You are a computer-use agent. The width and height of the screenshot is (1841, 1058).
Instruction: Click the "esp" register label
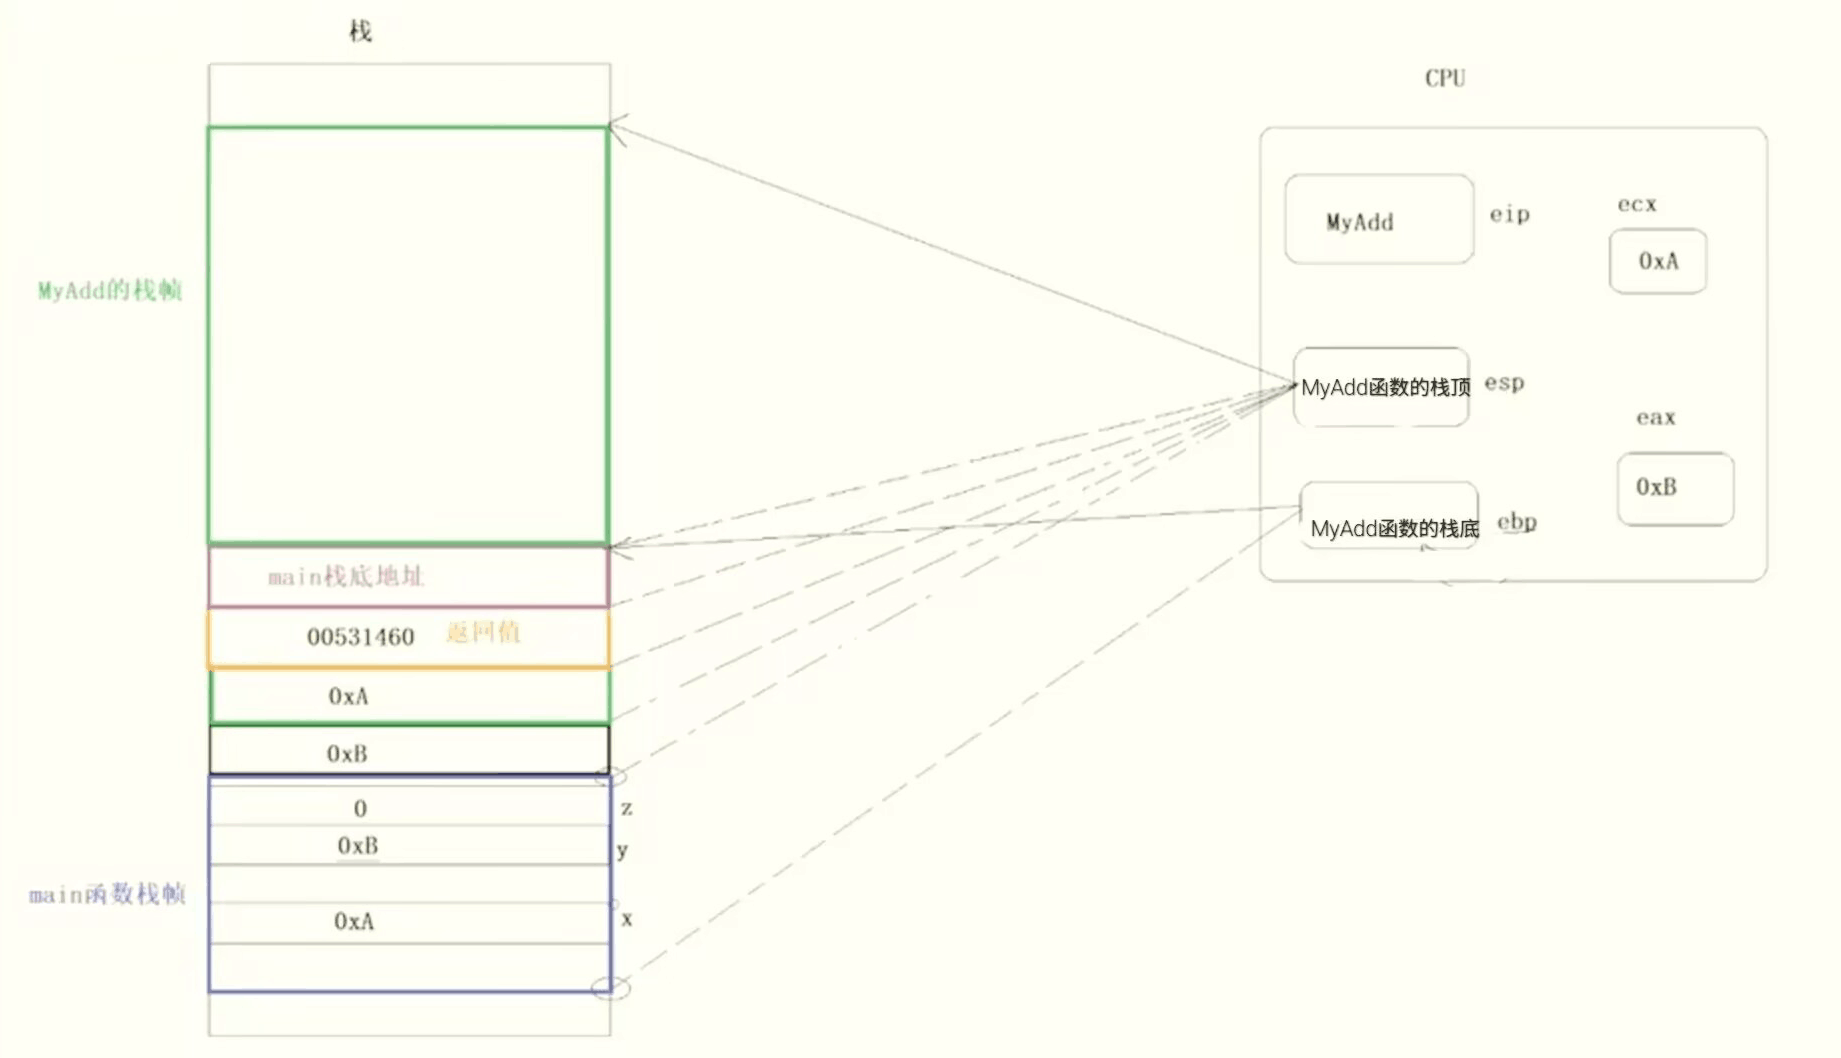(x=1504, y=383)
